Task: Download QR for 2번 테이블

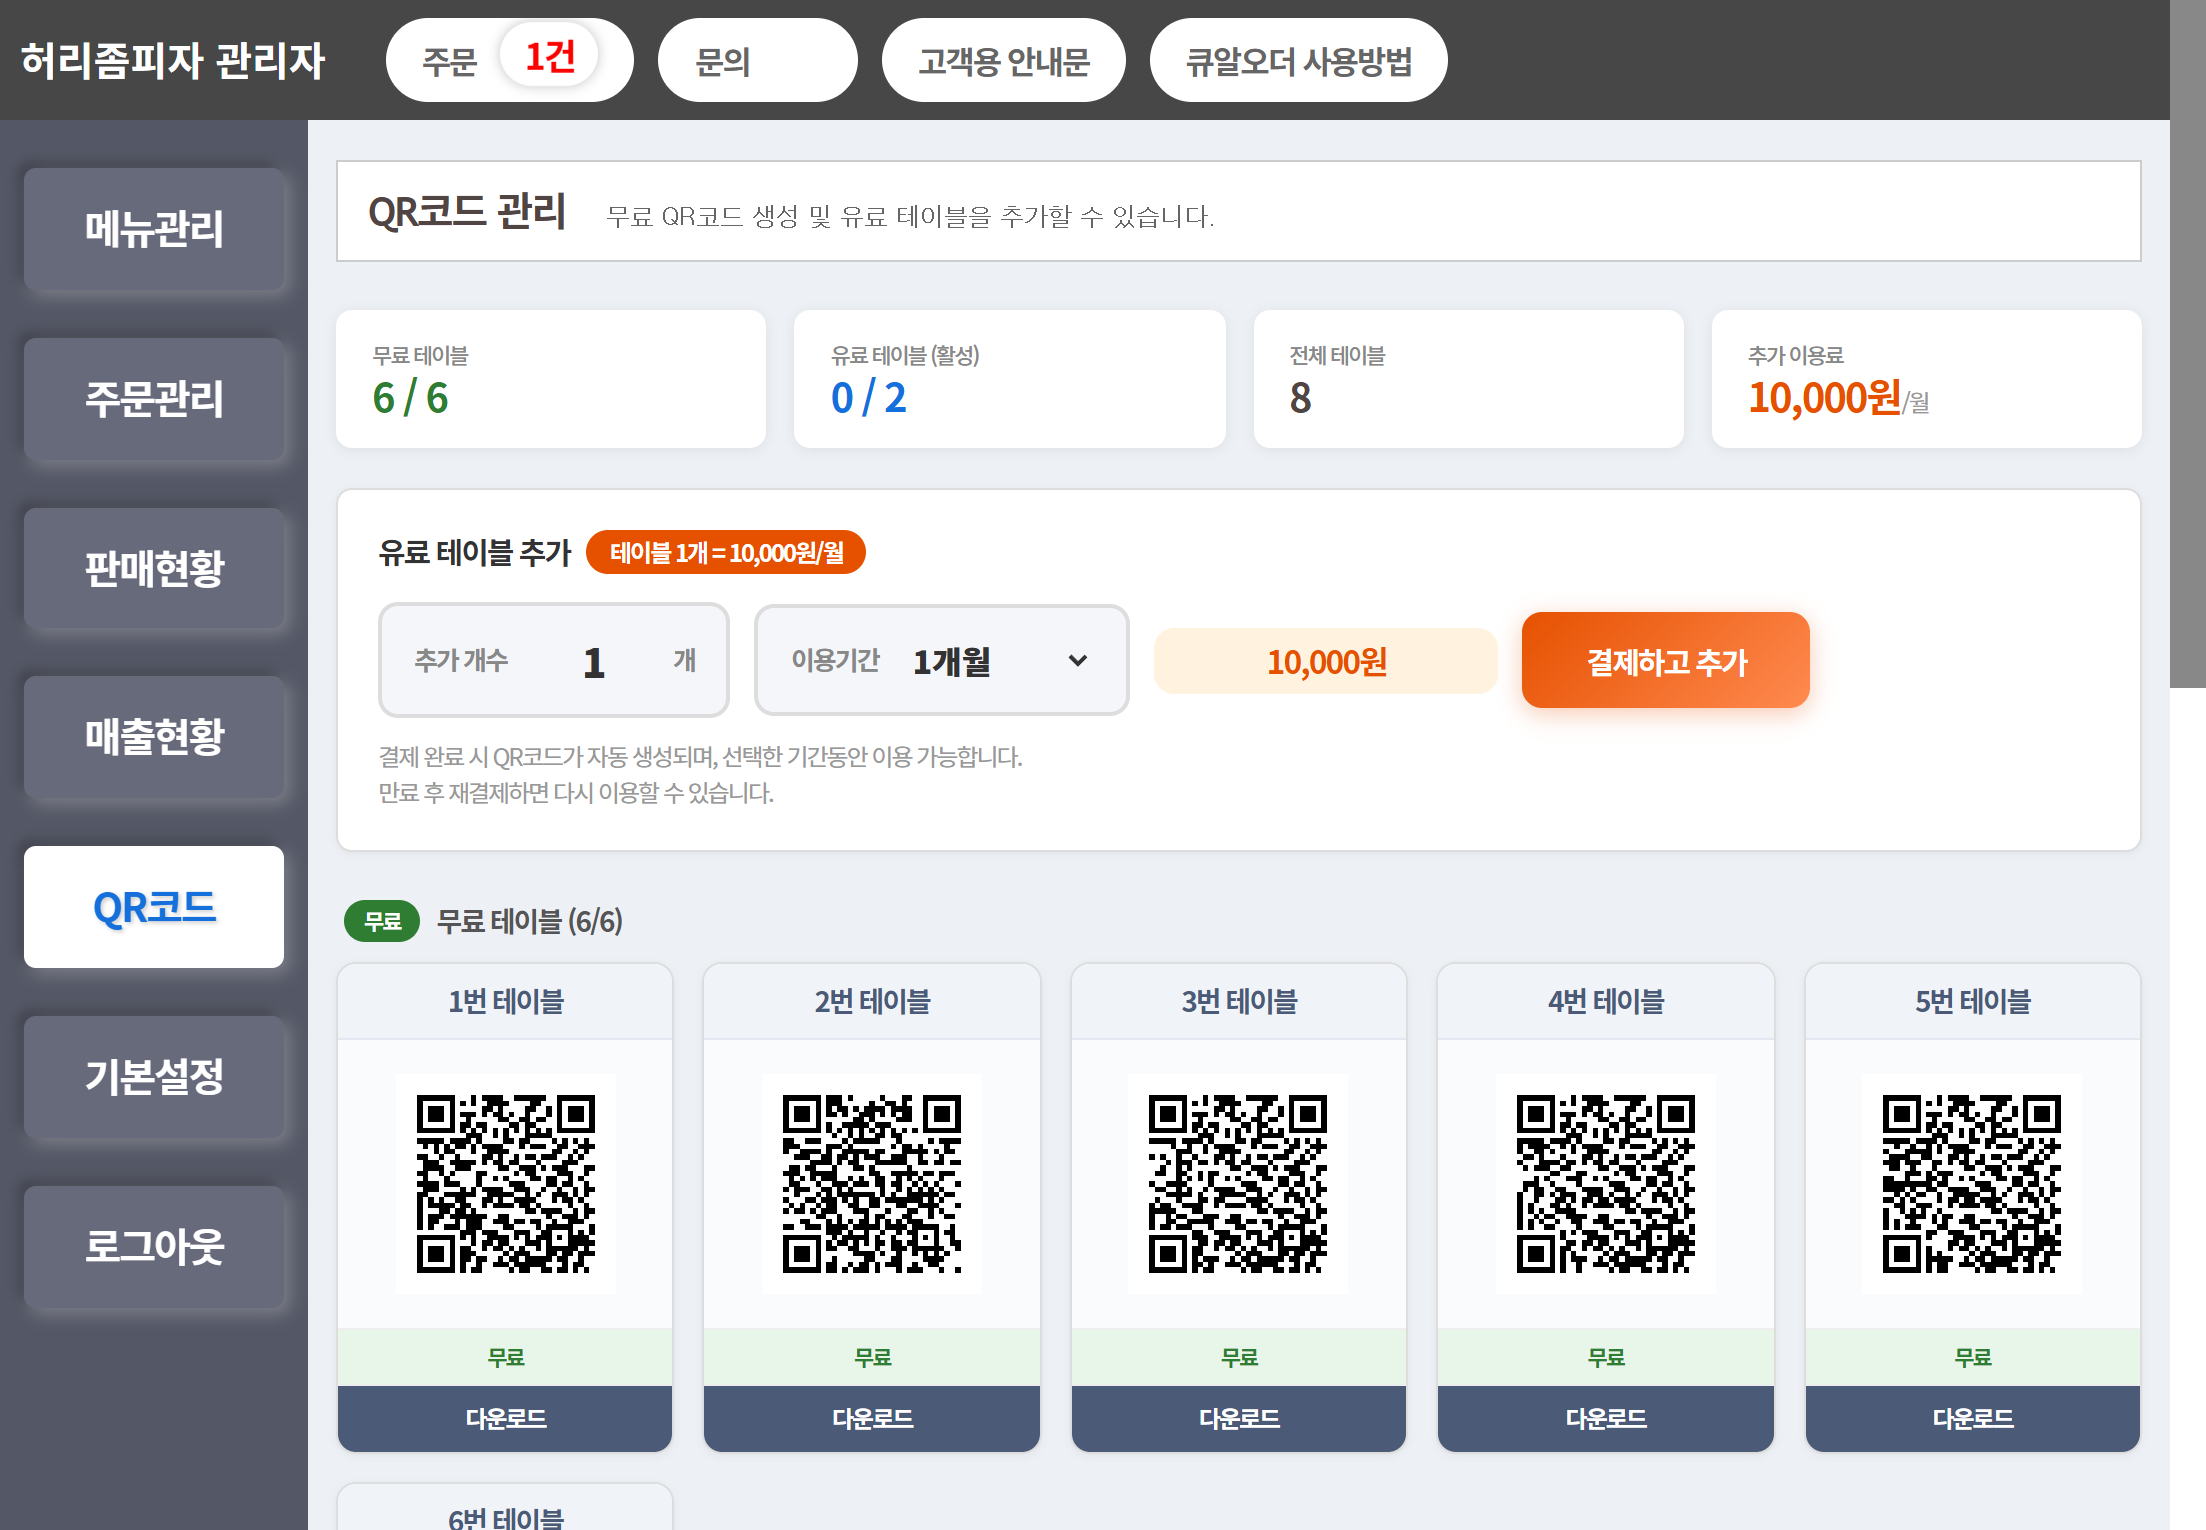Action: coord(872,1418)
